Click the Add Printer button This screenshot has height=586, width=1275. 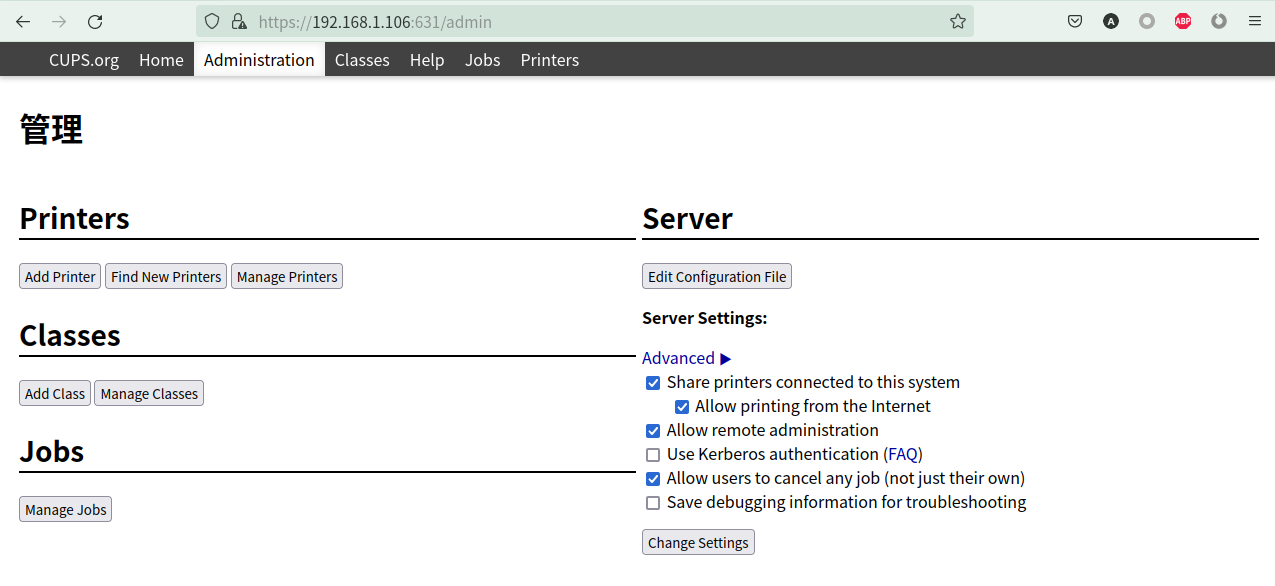pos(60,277)
